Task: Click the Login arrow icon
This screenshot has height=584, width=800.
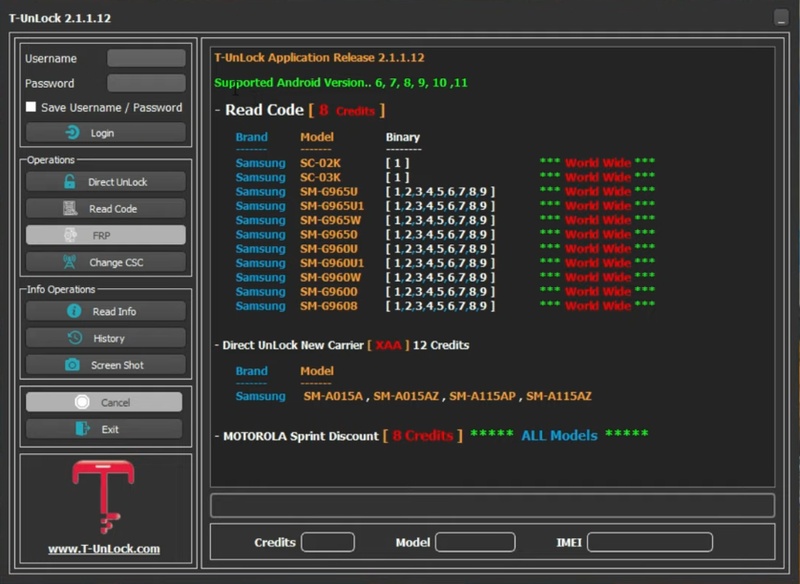Action: (x=72, y=133)
